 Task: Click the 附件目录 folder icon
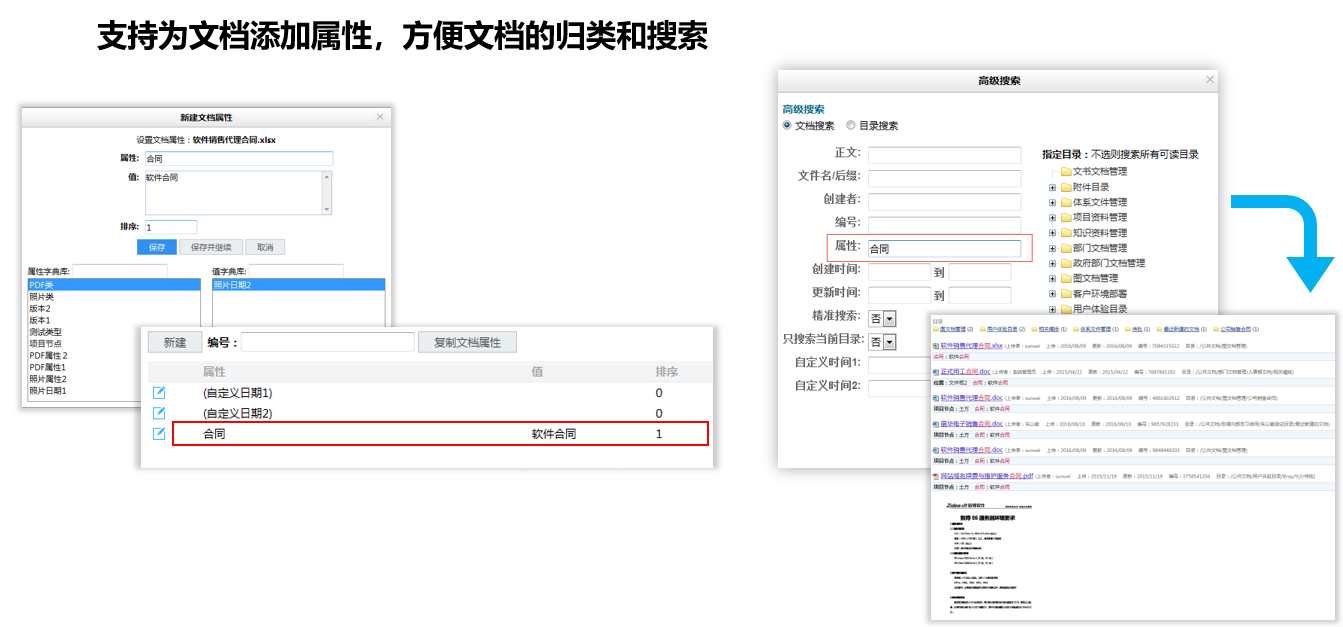click(1066, 187)
